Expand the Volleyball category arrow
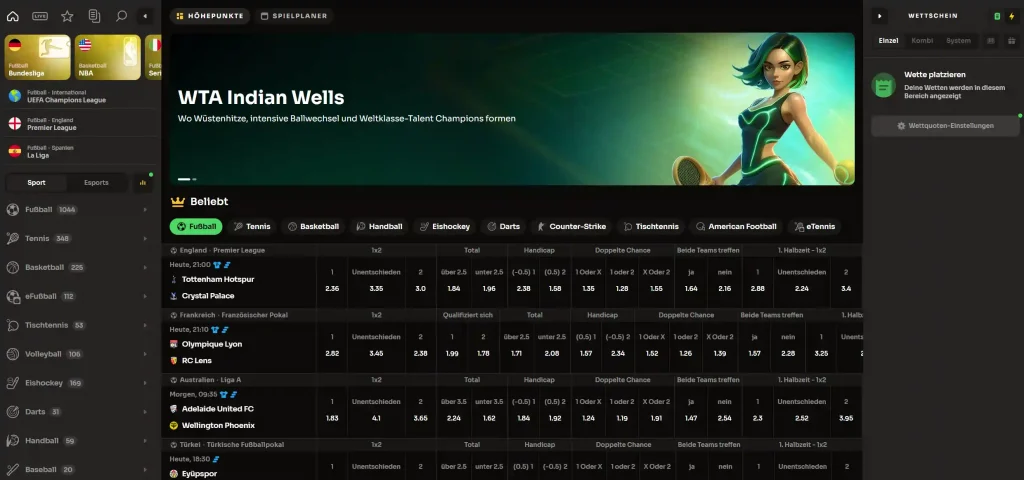Screen dimensions: 1024x480 pos(145,354)
